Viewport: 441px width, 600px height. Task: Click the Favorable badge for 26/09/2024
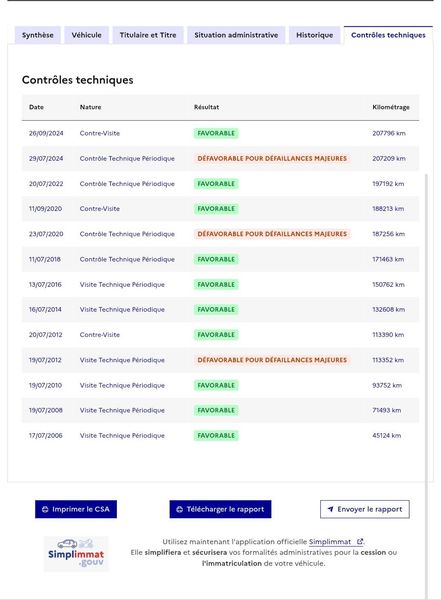tap(216, 133)
